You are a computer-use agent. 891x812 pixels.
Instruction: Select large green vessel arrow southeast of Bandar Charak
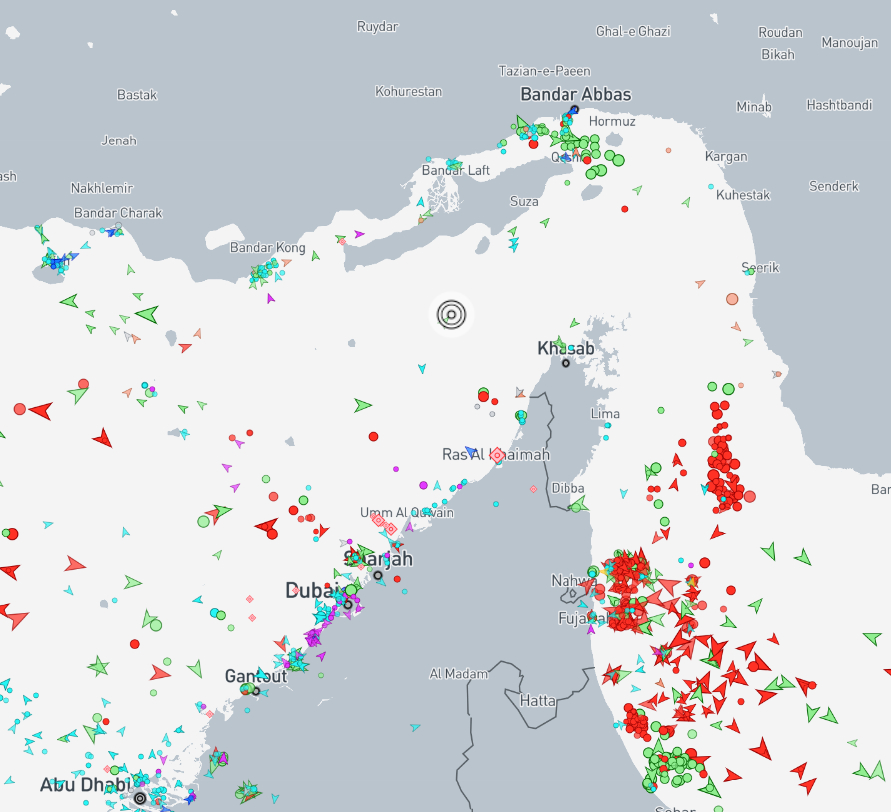click(147, 314)
